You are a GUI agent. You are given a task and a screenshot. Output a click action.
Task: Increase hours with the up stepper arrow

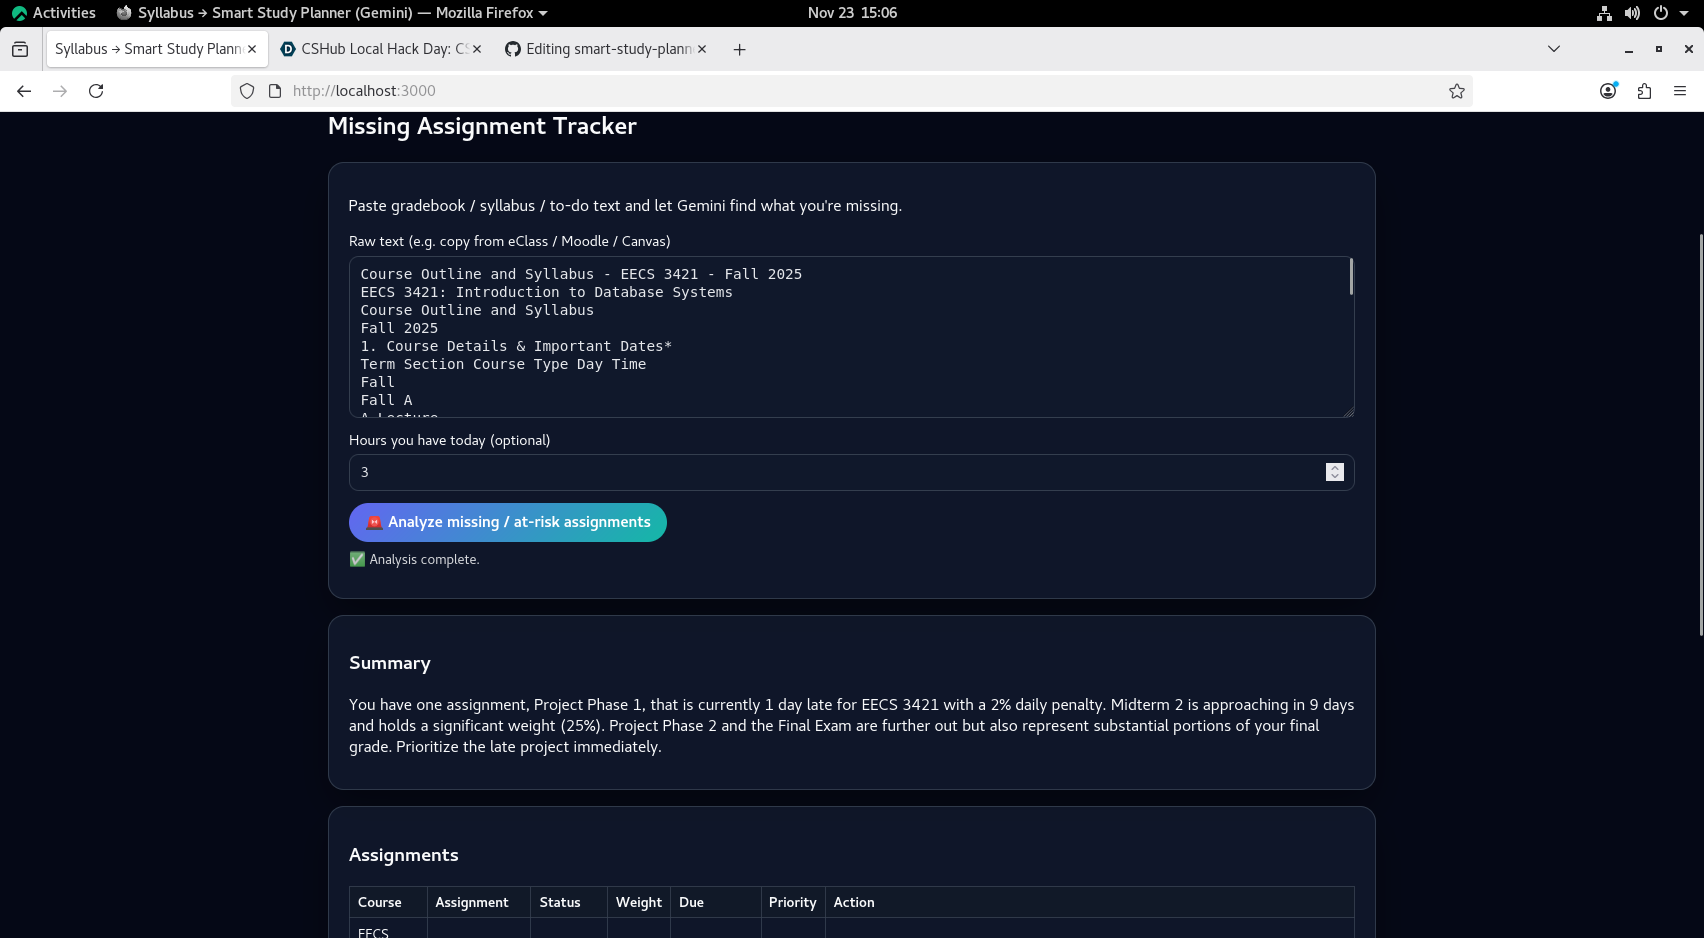1335,468
